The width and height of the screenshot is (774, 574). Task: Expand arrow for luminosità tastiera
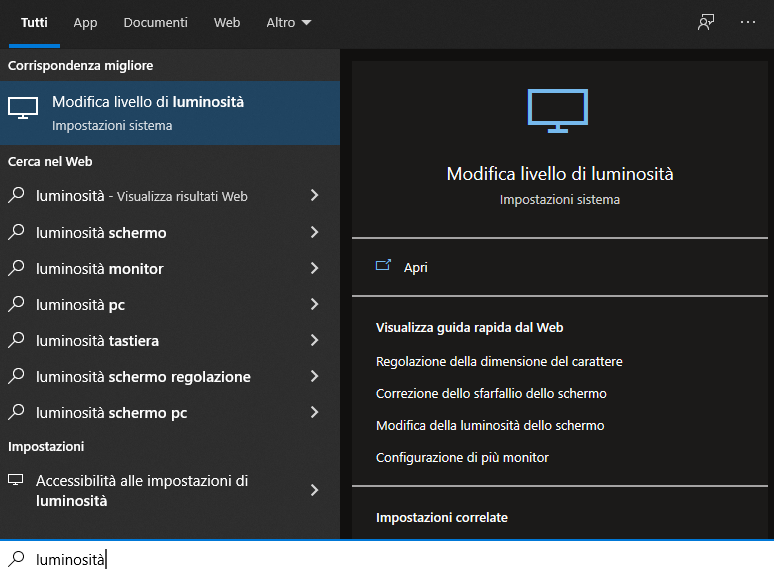pyautogui.click(x=314, y=340)
